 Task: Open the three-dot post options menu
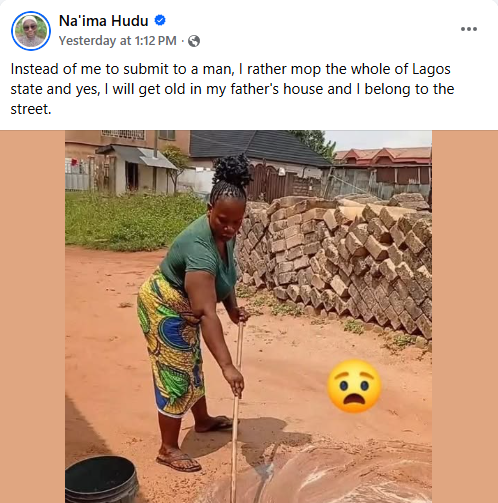pos(469,29)
